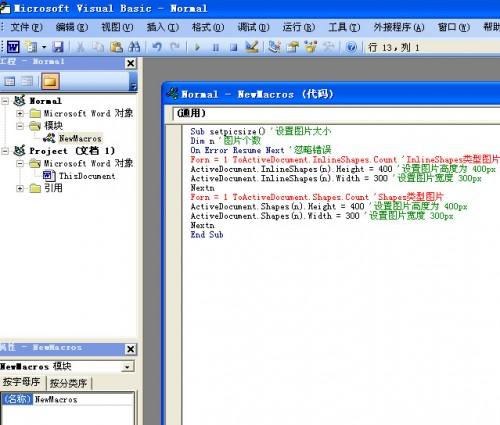Click the Reset stop square icon
Screen dimensions: 500x425
234,47
